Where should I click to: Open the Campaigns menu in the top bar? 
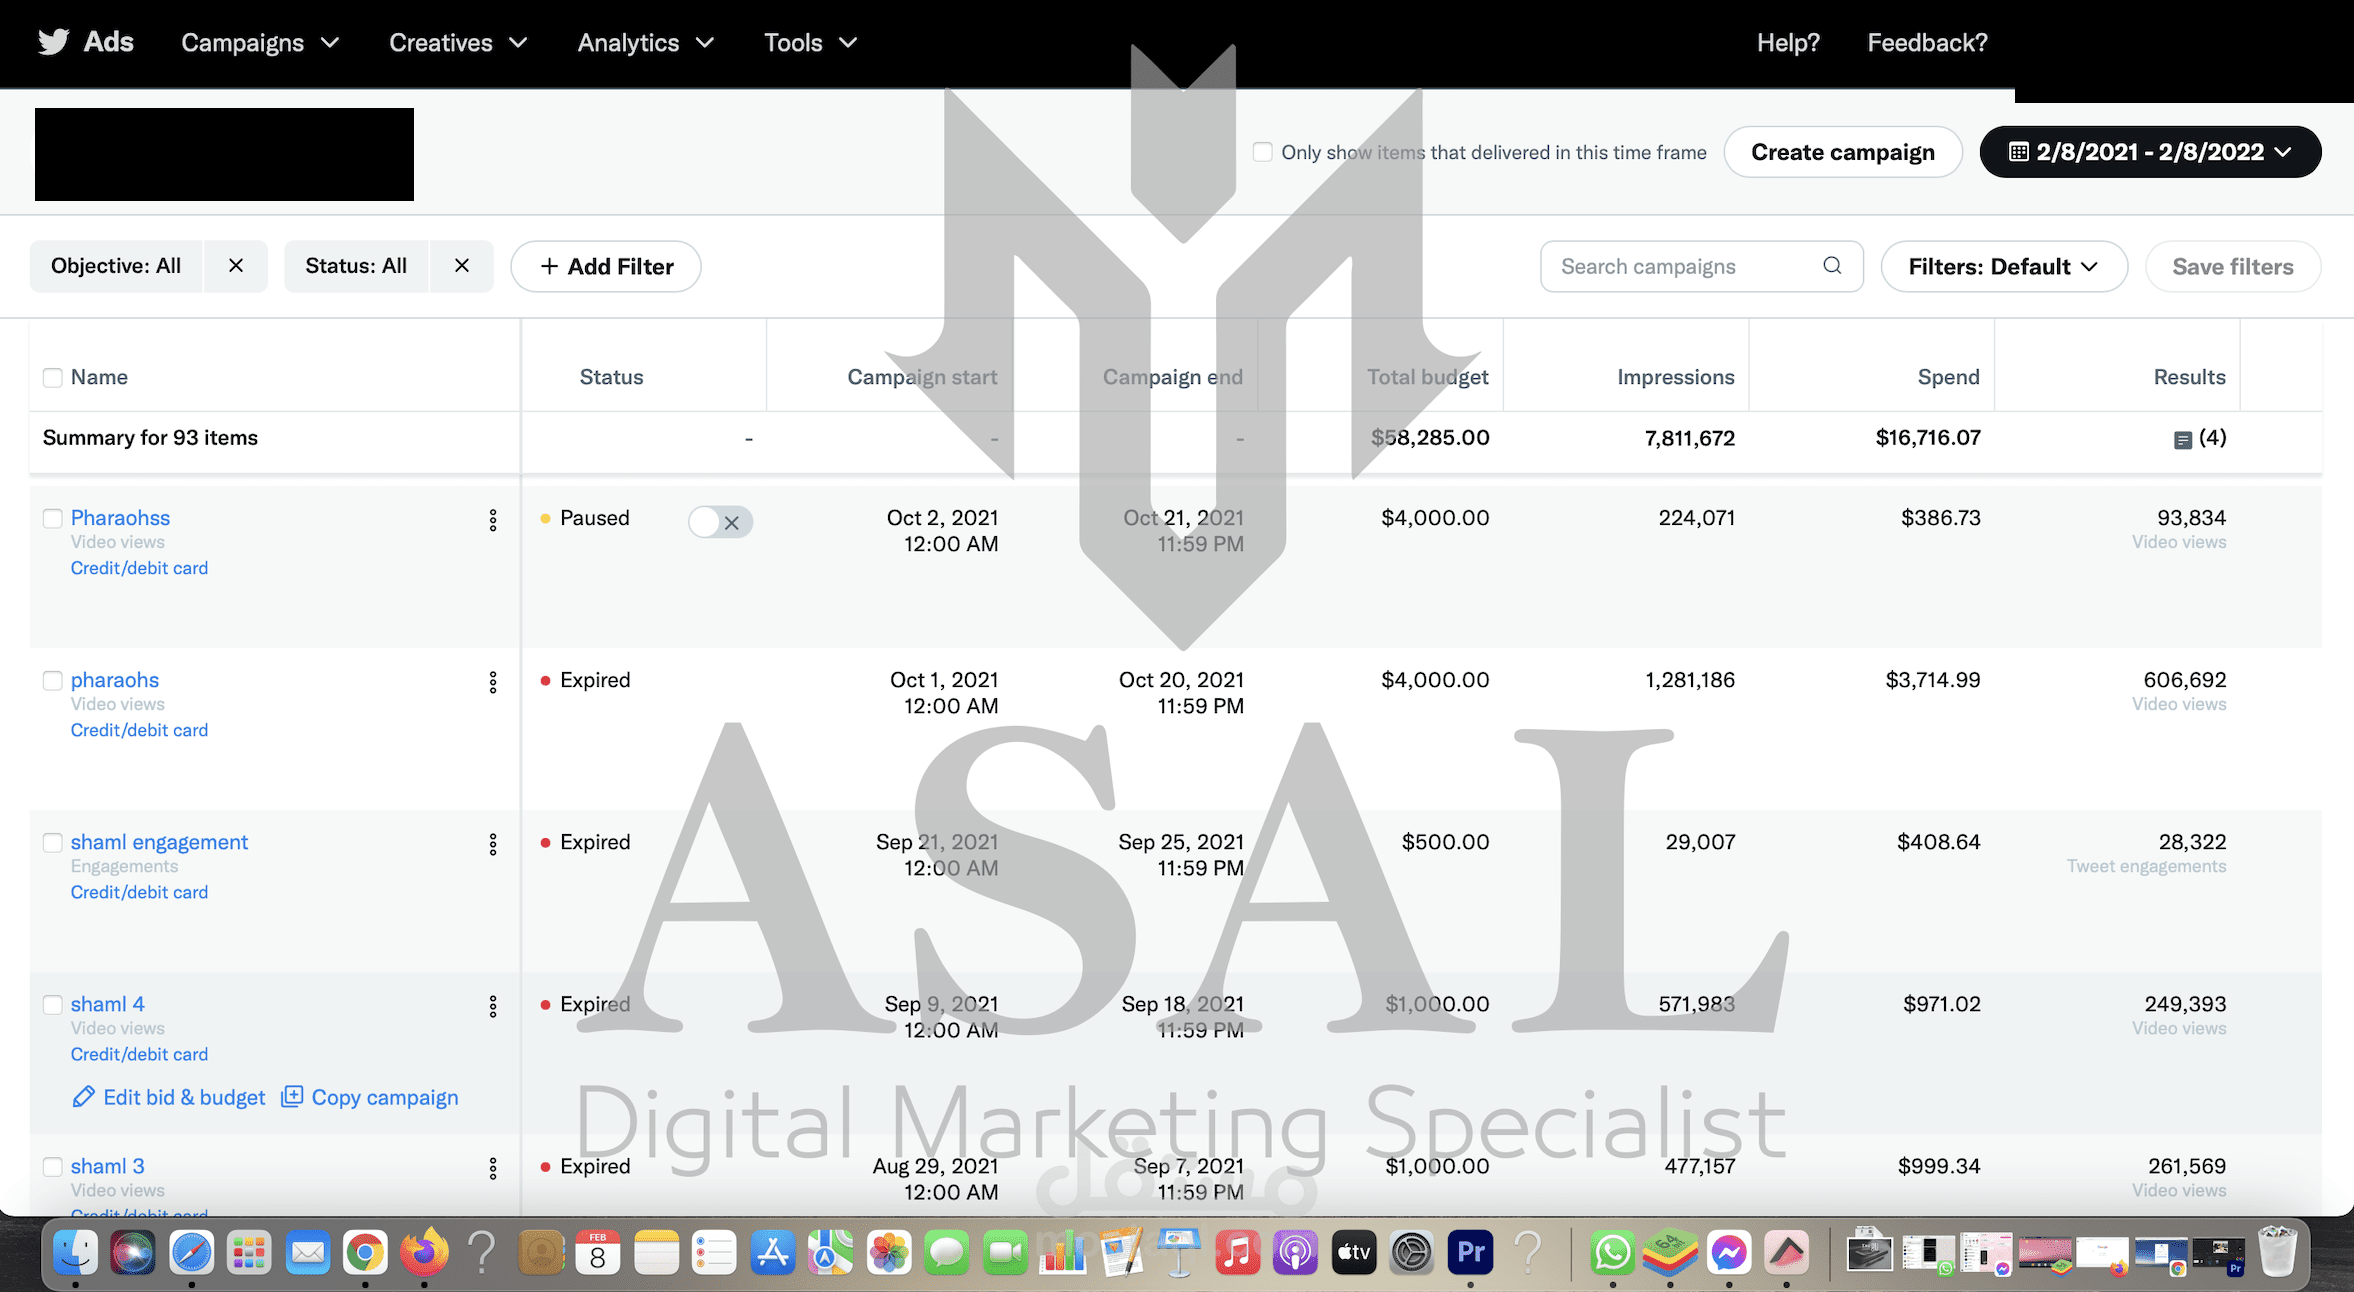tap(260, 43)
